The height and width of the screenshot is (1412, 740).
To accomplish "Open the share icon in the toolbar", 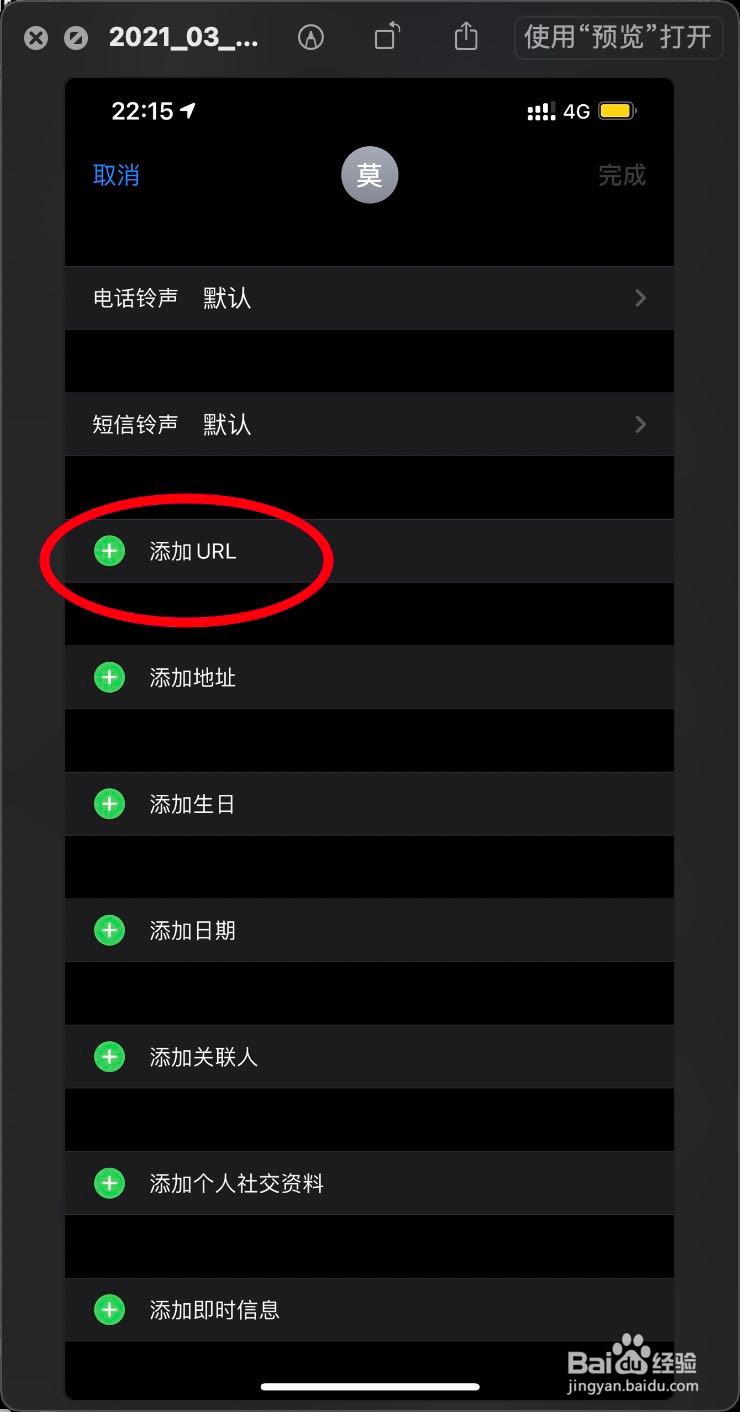I will [465, 37].
